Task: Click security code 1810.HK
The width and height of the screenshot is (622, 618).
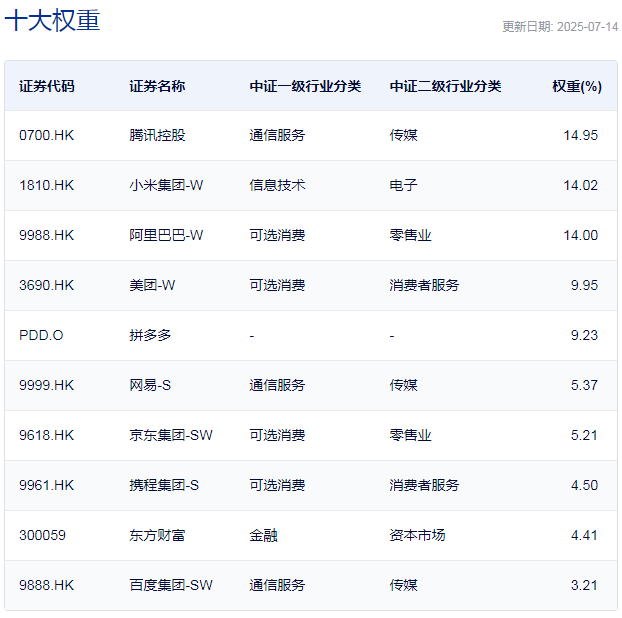Action: (x=47, y=185)
